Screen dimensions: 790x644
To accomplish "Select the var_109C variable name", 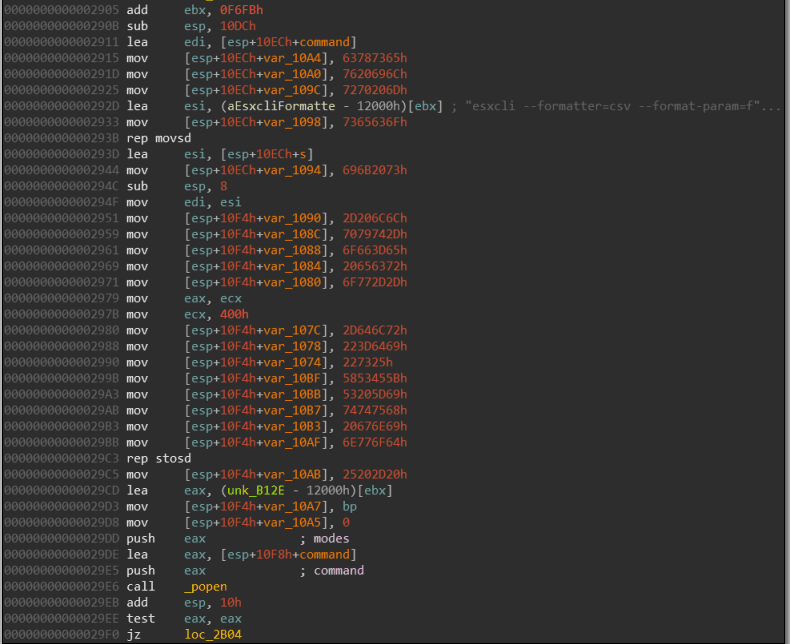I will 292,90.
